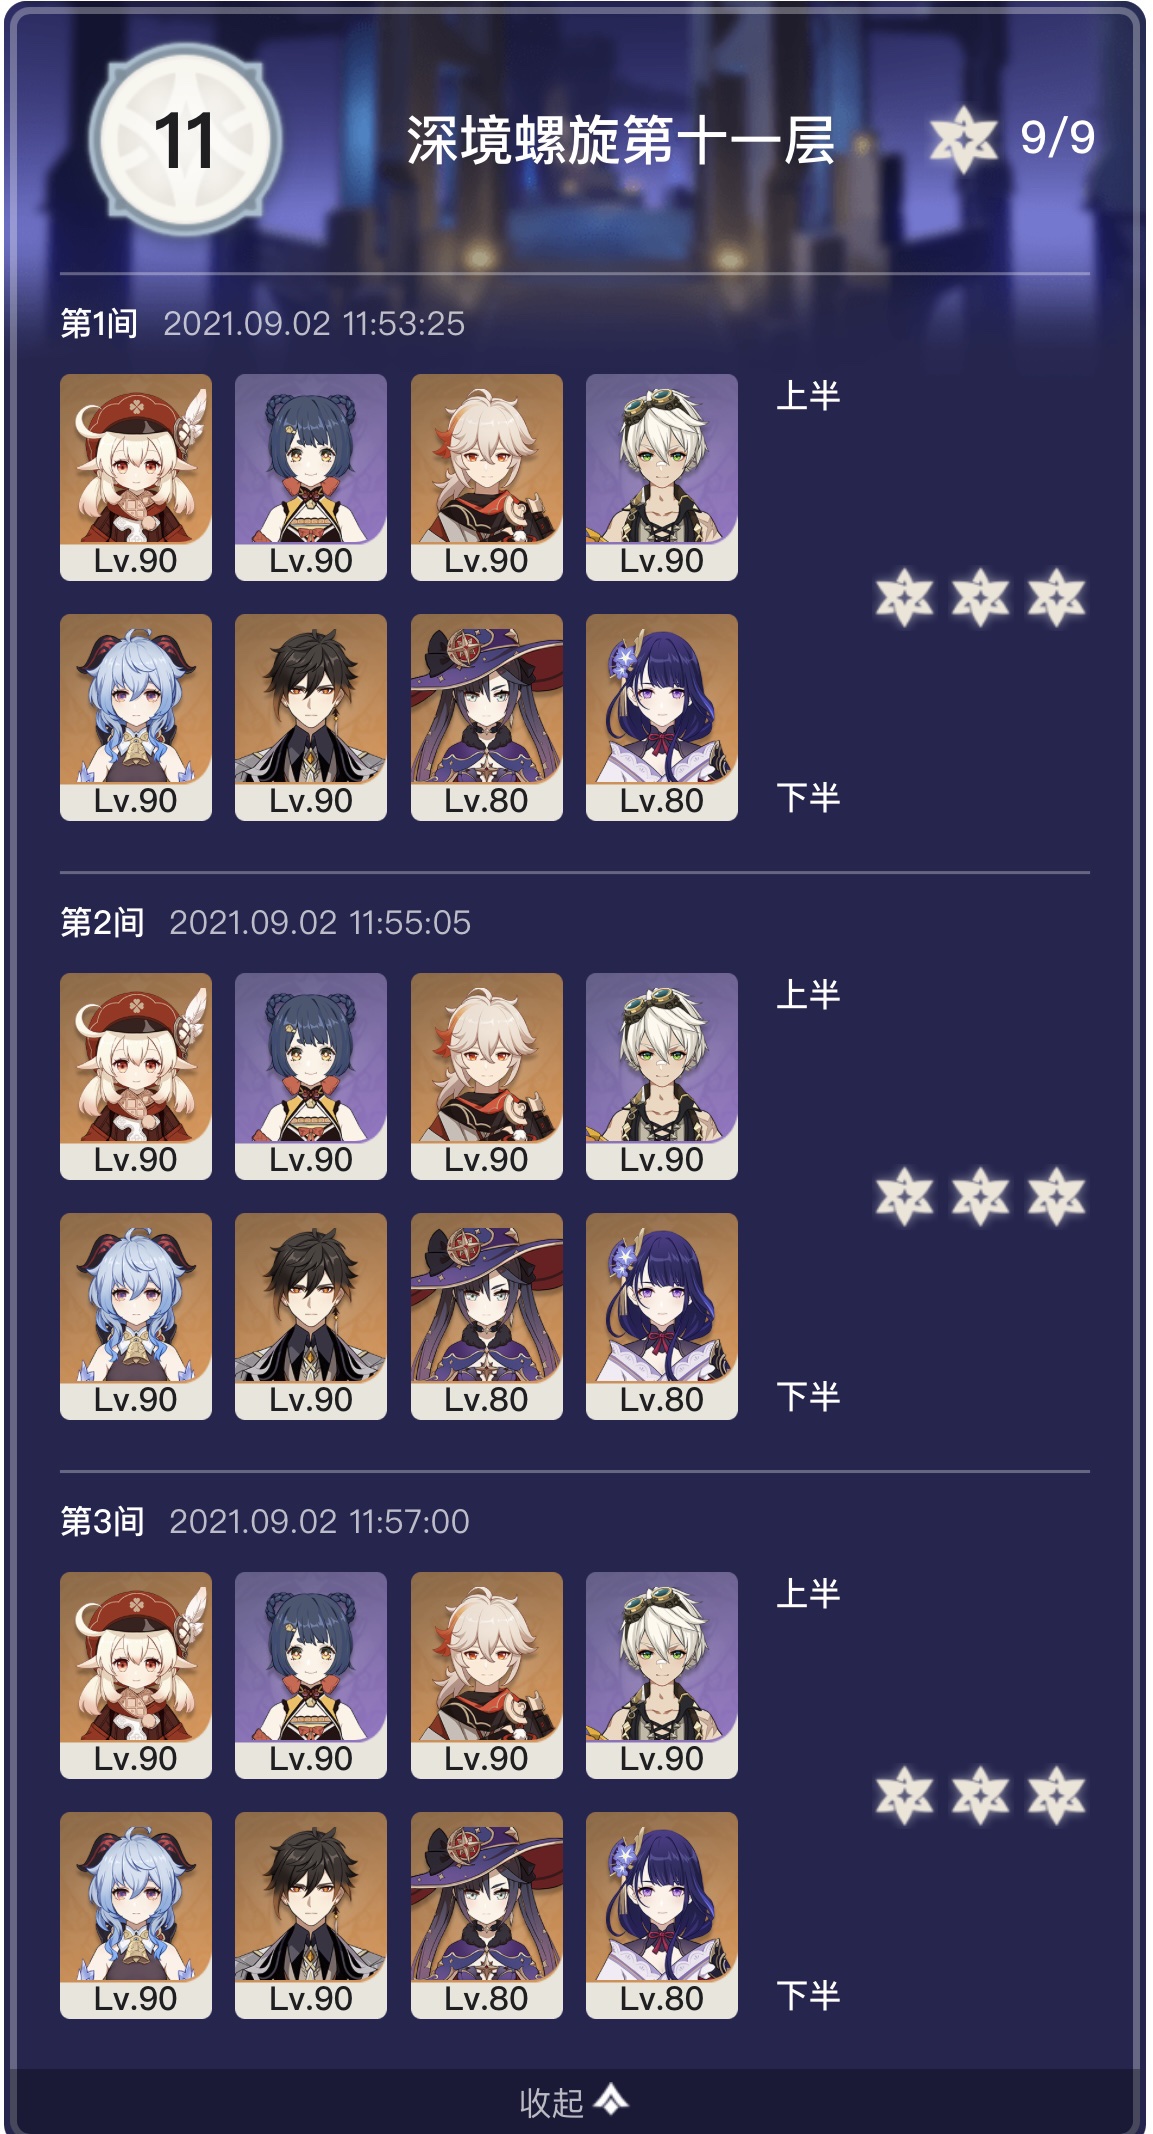This screenshot has height=2134, width=1153.
Task: Select Kazuha's portrait in chamber 1
Action: coord(487,477)
